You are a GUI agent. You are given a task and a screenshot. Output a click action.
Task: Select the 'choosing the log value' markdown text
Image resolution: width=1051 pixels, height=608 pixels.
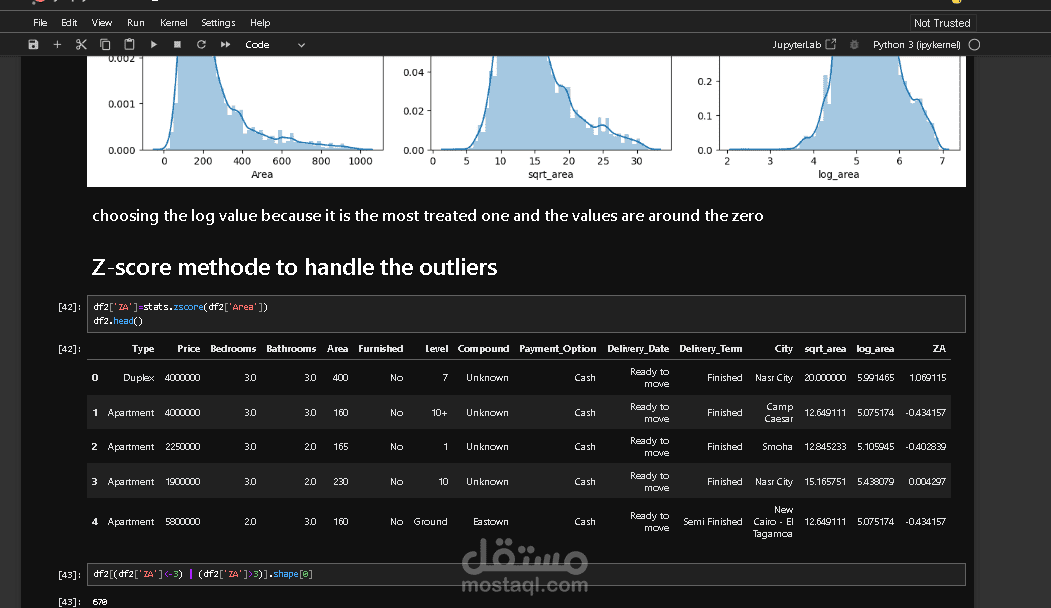click(x=428, y=216)
